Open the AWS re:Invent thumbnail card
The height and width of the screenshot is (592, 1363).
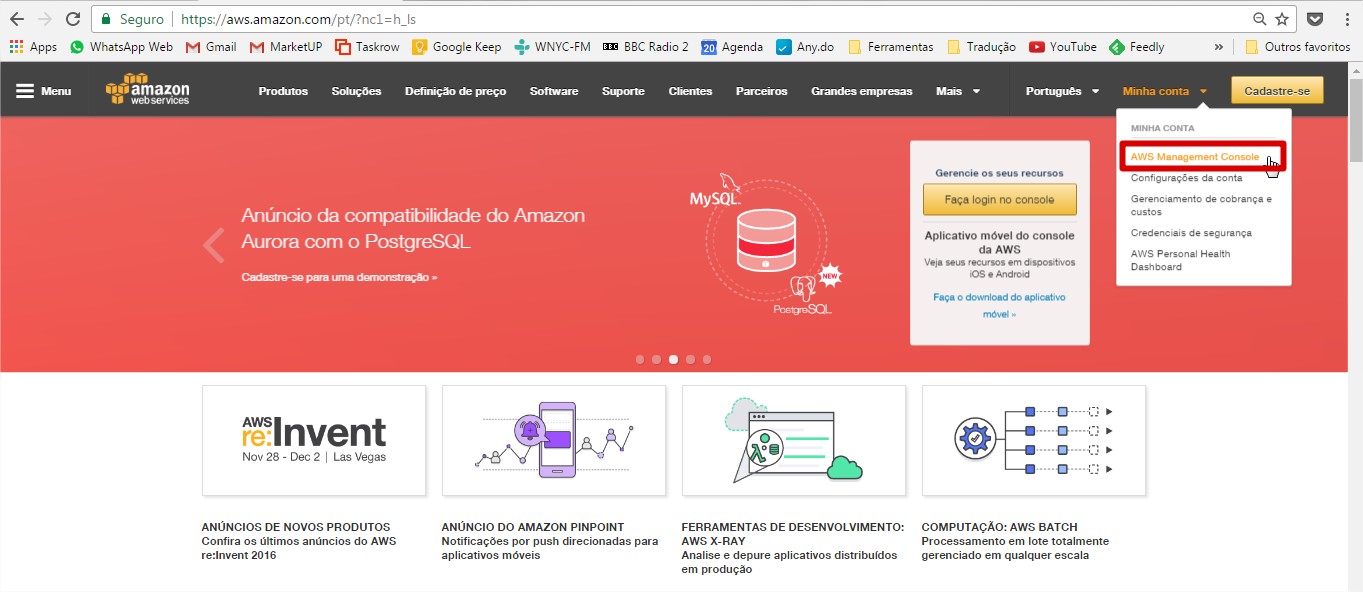click(314, 441)
